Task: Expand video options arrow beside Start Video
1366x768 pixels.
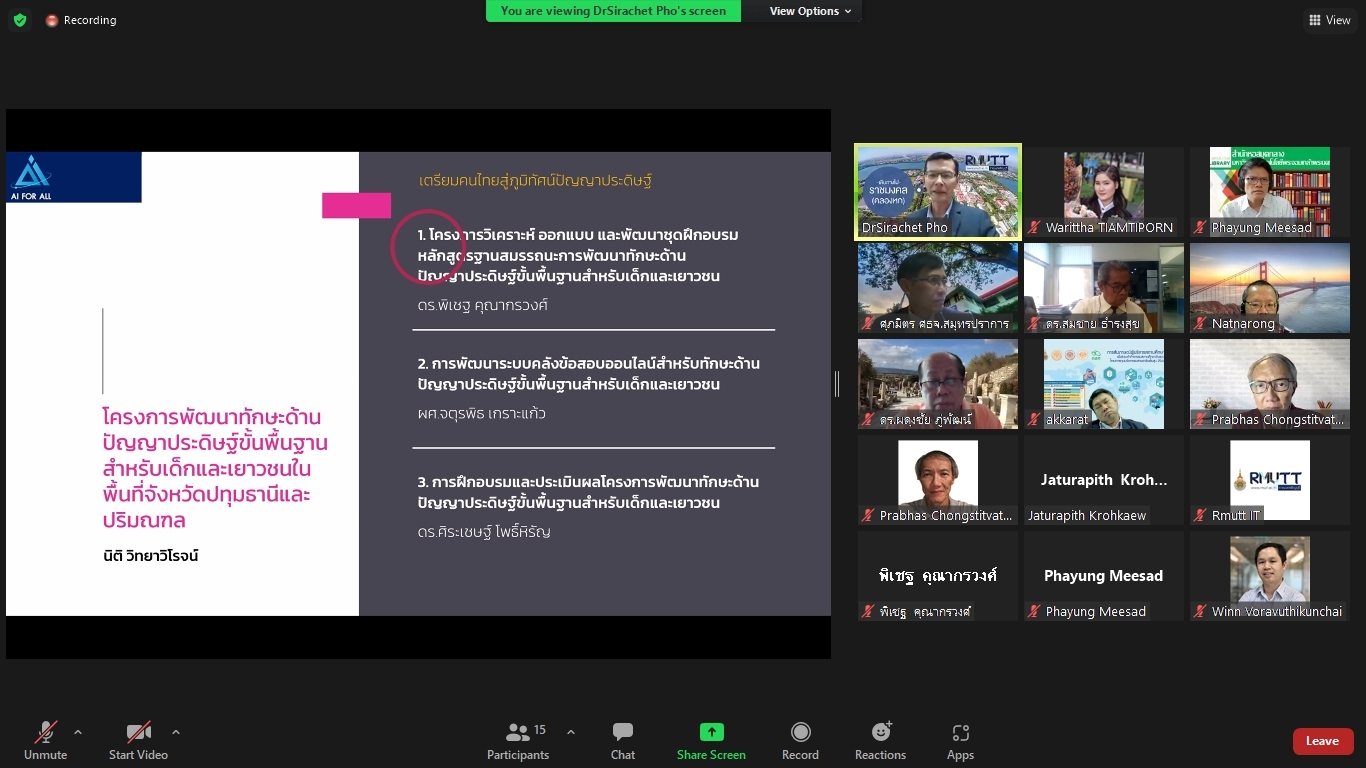Action: [x=176, y=732]
